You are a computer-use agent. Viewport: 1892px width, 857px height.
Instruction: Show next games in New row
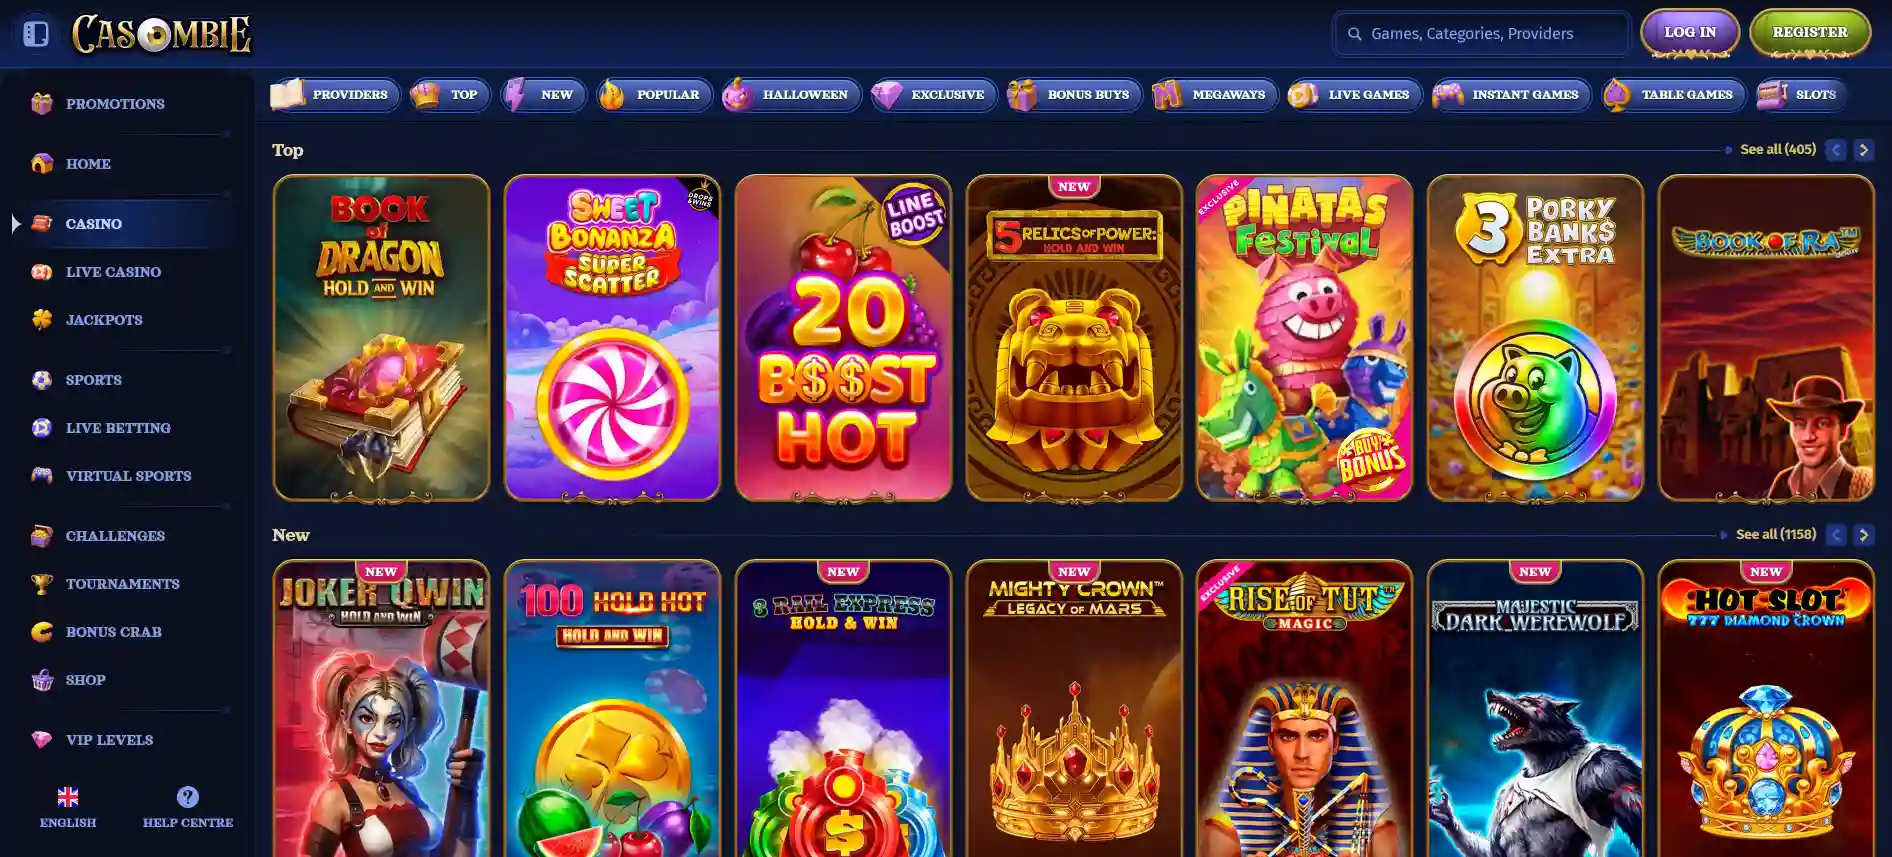(x=1863, y=535)
